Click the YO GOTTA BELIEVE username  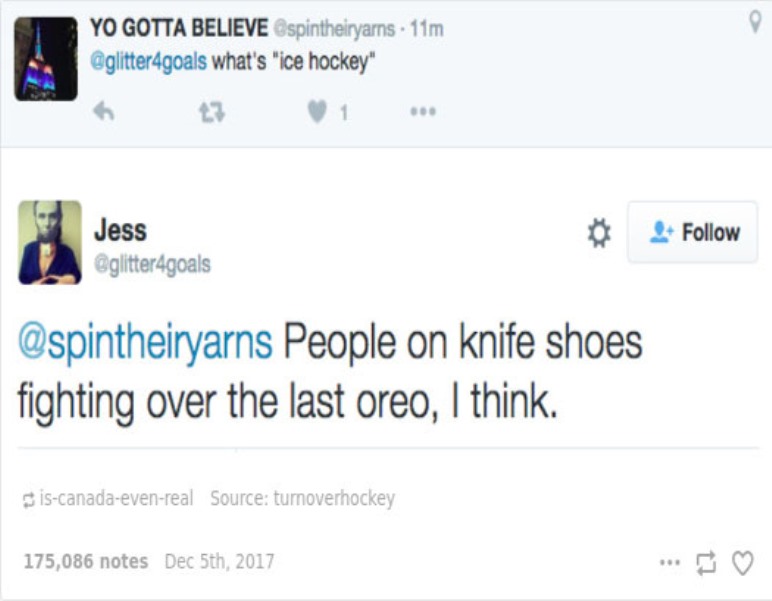[177, 28]
